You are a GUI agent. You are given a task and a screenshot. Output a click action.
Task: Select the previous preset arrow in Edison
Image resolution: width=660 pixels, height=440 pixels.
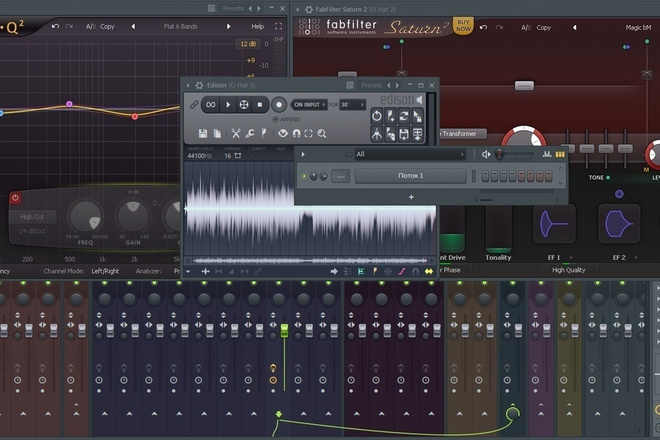tap(389, 85)
